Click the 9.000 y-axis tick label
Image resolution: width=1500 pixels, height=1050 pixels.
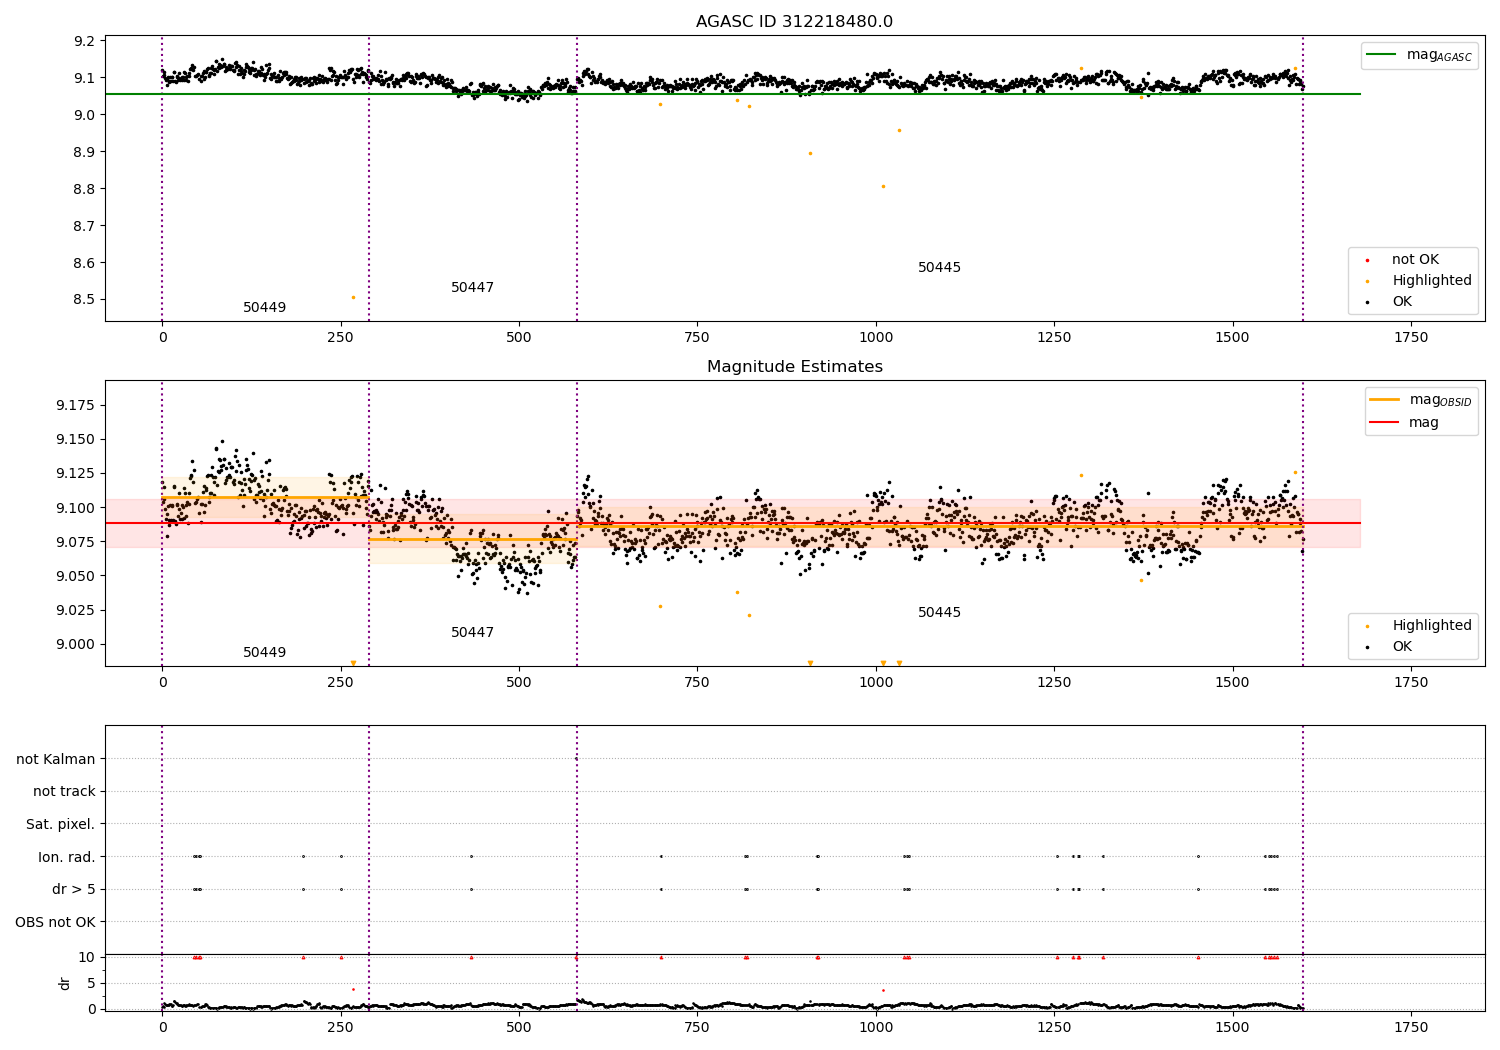tap(77, 644)
